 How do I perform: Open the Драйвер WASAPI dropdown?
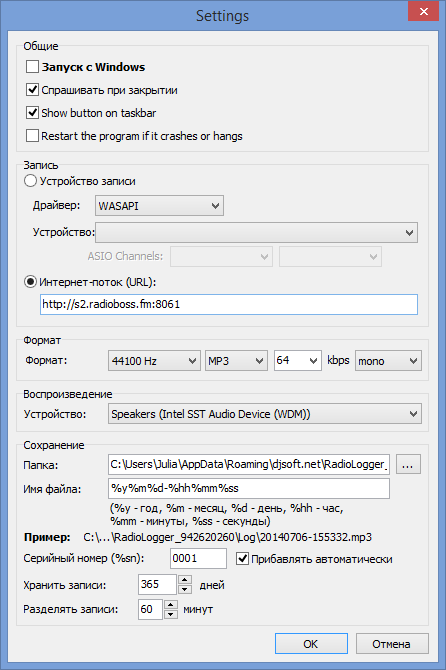159,206
